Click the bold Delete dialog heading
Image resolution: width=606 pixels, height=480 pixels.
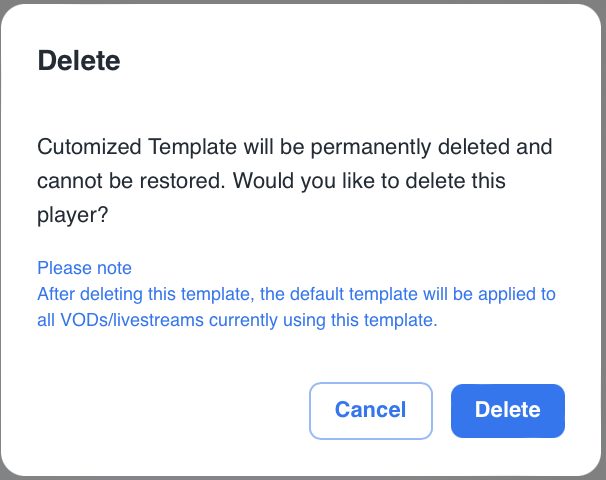[x=79, y=61]
